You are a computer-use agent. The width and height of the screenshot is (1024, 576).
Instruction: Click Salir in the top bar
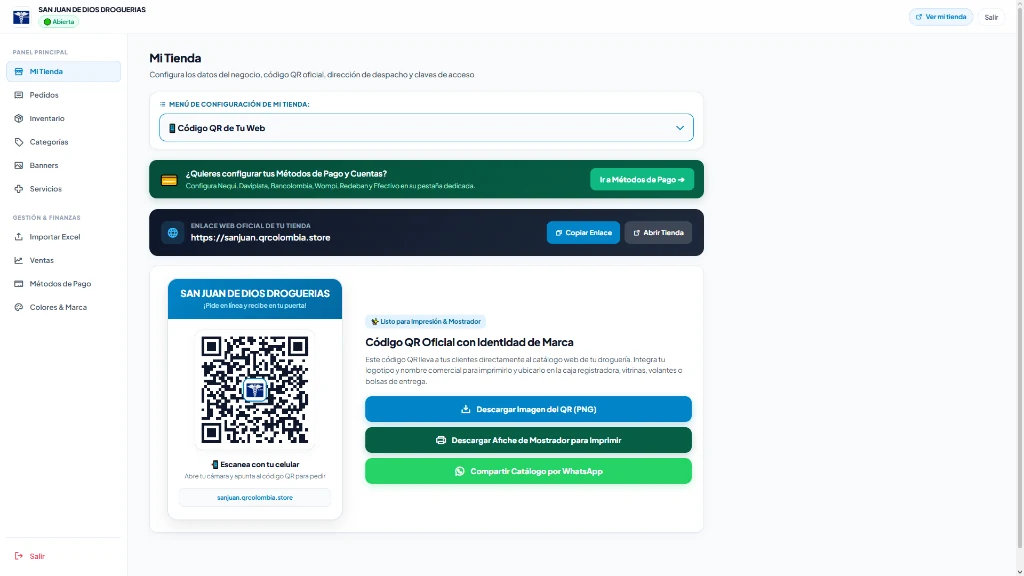point(991,17)
